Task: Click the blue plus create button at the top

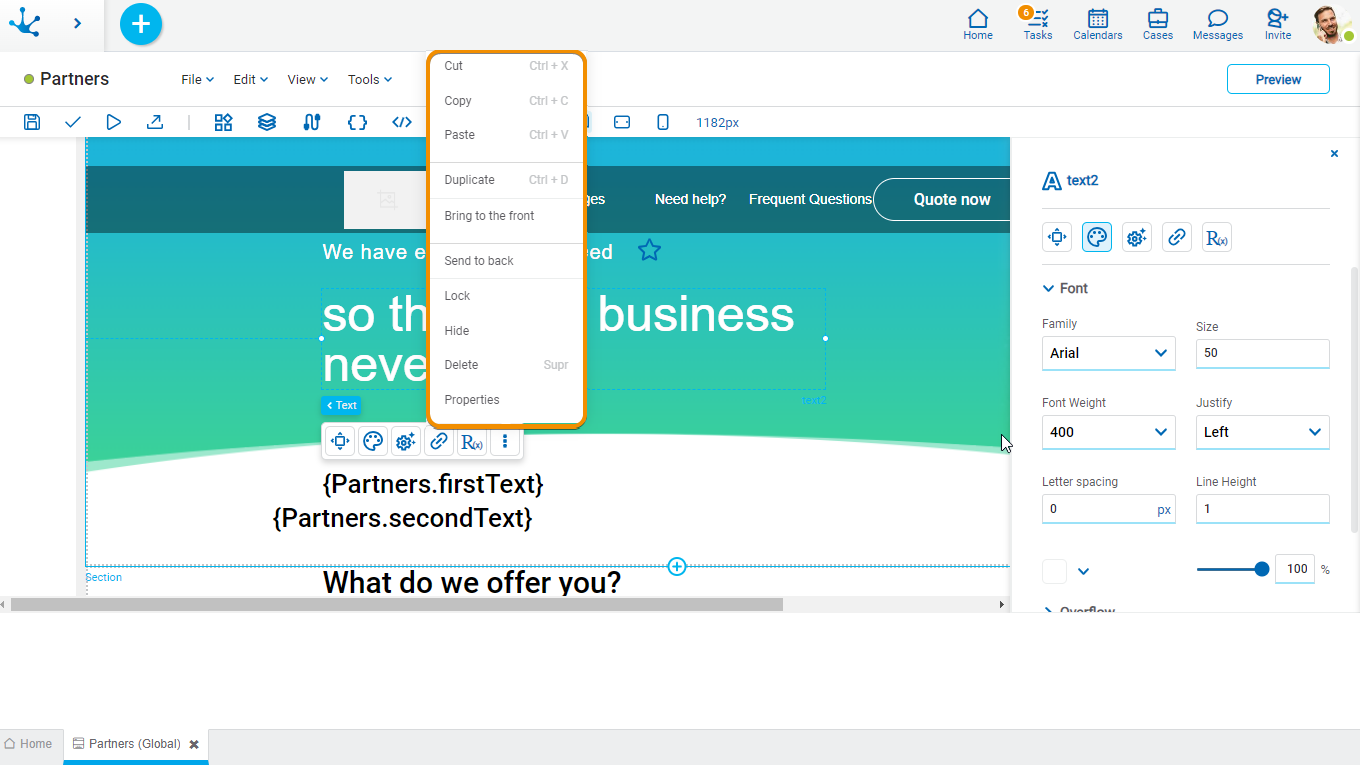Action: click(141, 24)
